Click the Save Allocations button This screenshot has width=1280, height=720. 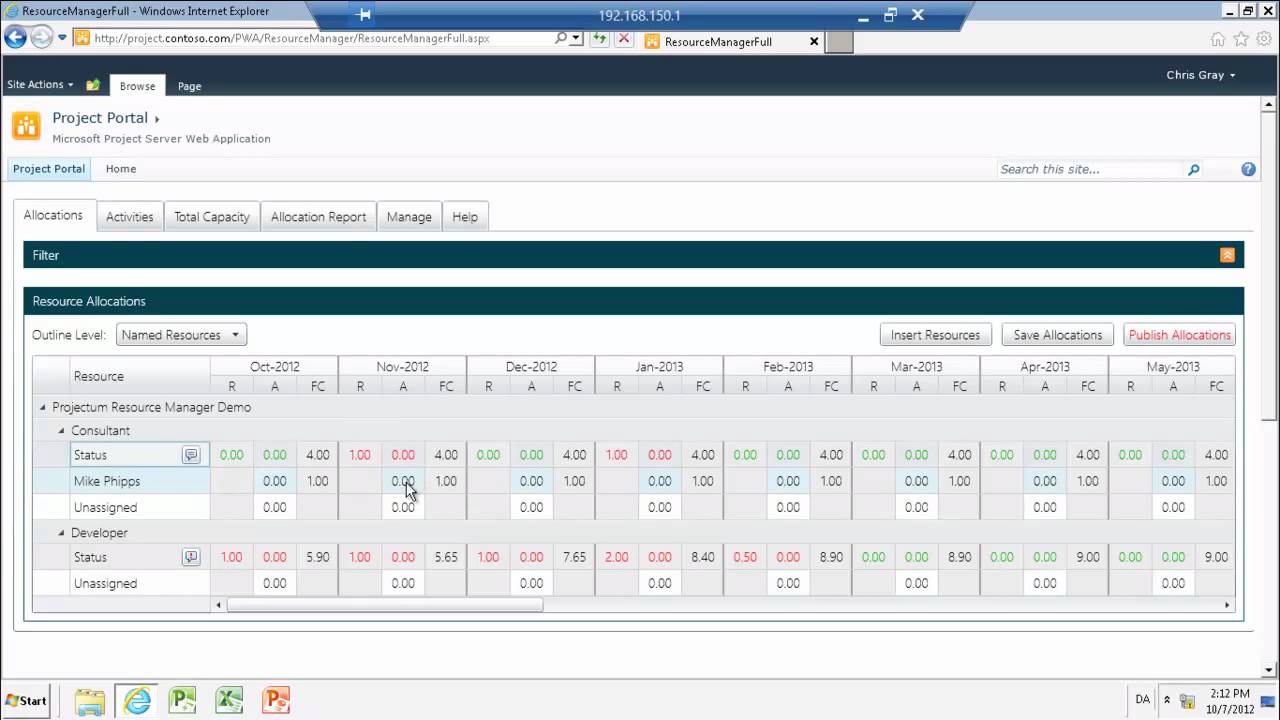(1058, 335)
